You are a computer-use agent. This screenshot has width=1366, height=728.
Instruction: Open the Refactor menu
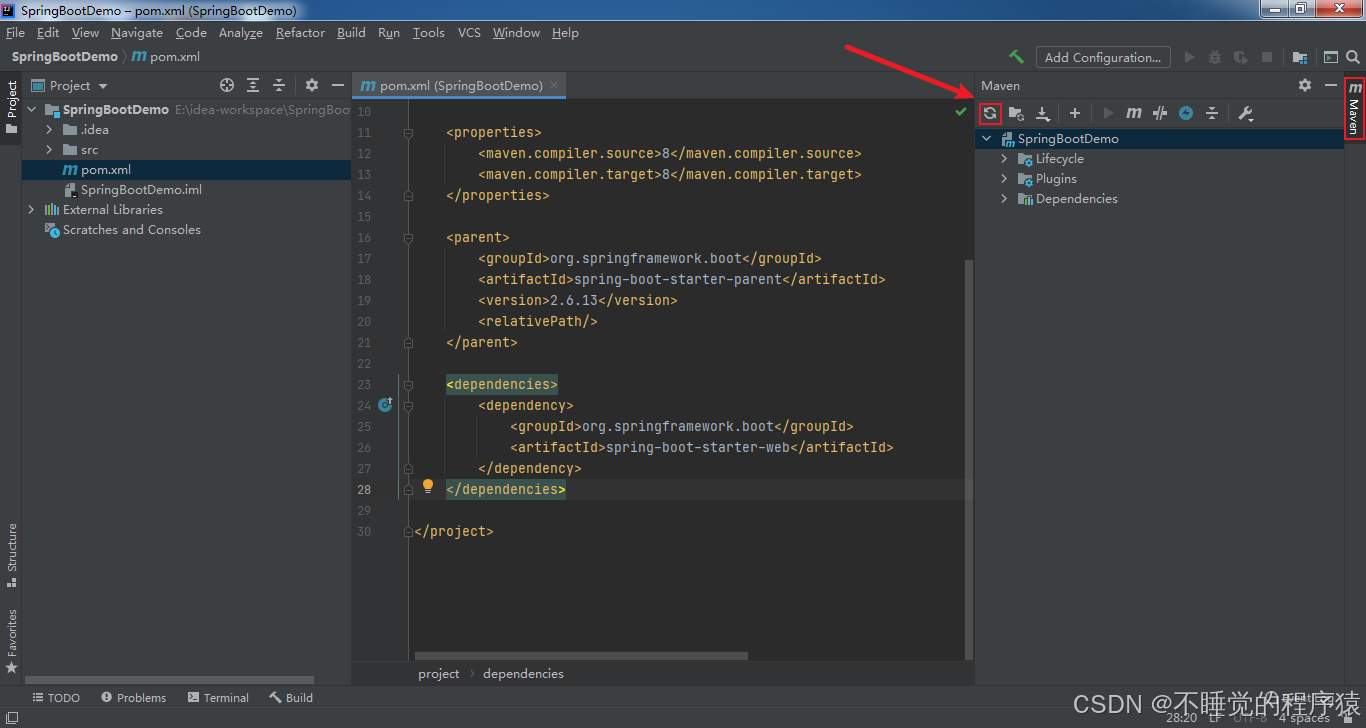[x=300, y=32]
